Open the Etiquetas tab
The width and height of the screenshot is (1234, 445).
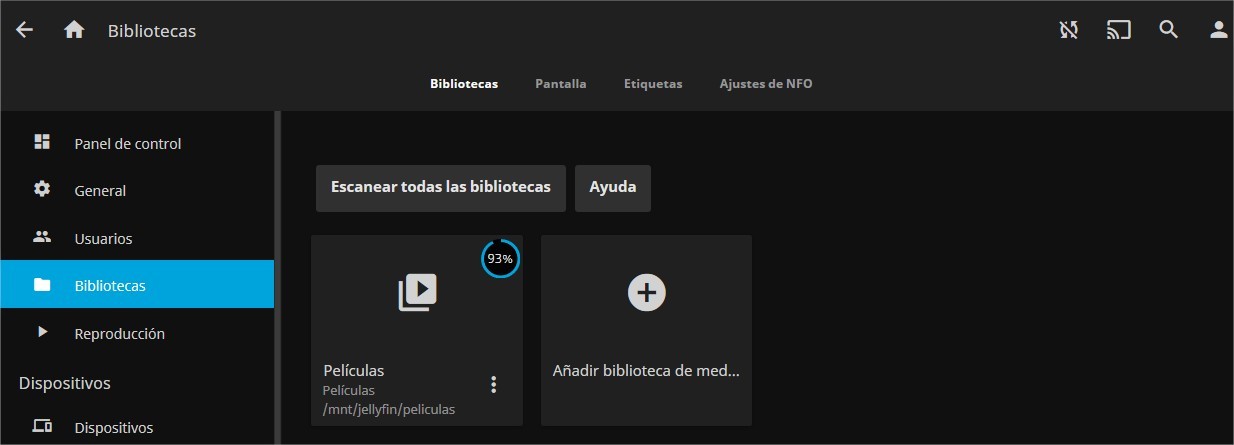[x=653, y=84]
